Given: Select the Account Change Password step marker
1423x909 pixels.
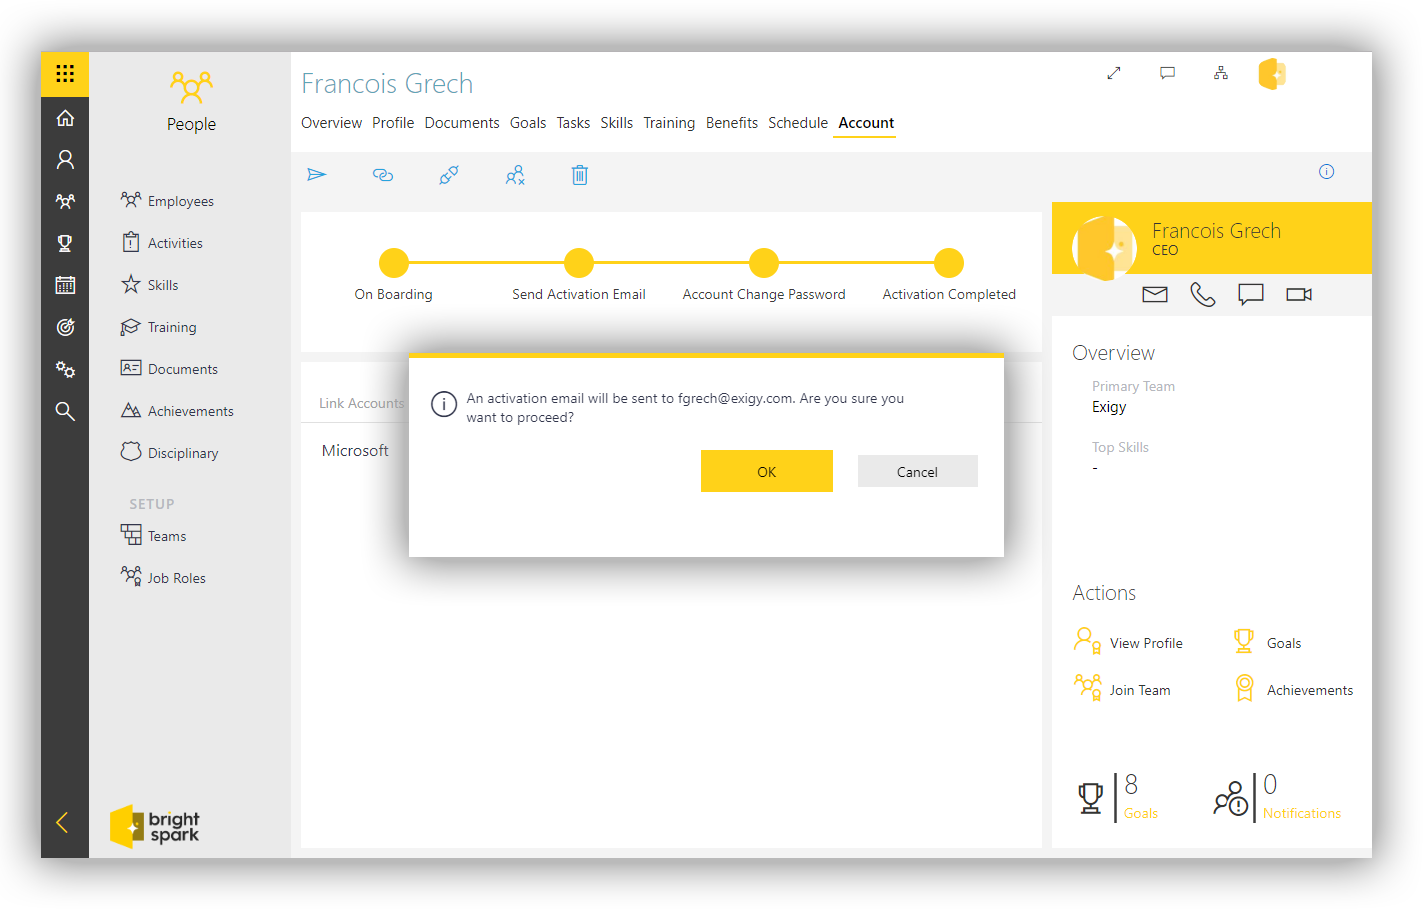Looking at the screenshot, I should 764,263.
